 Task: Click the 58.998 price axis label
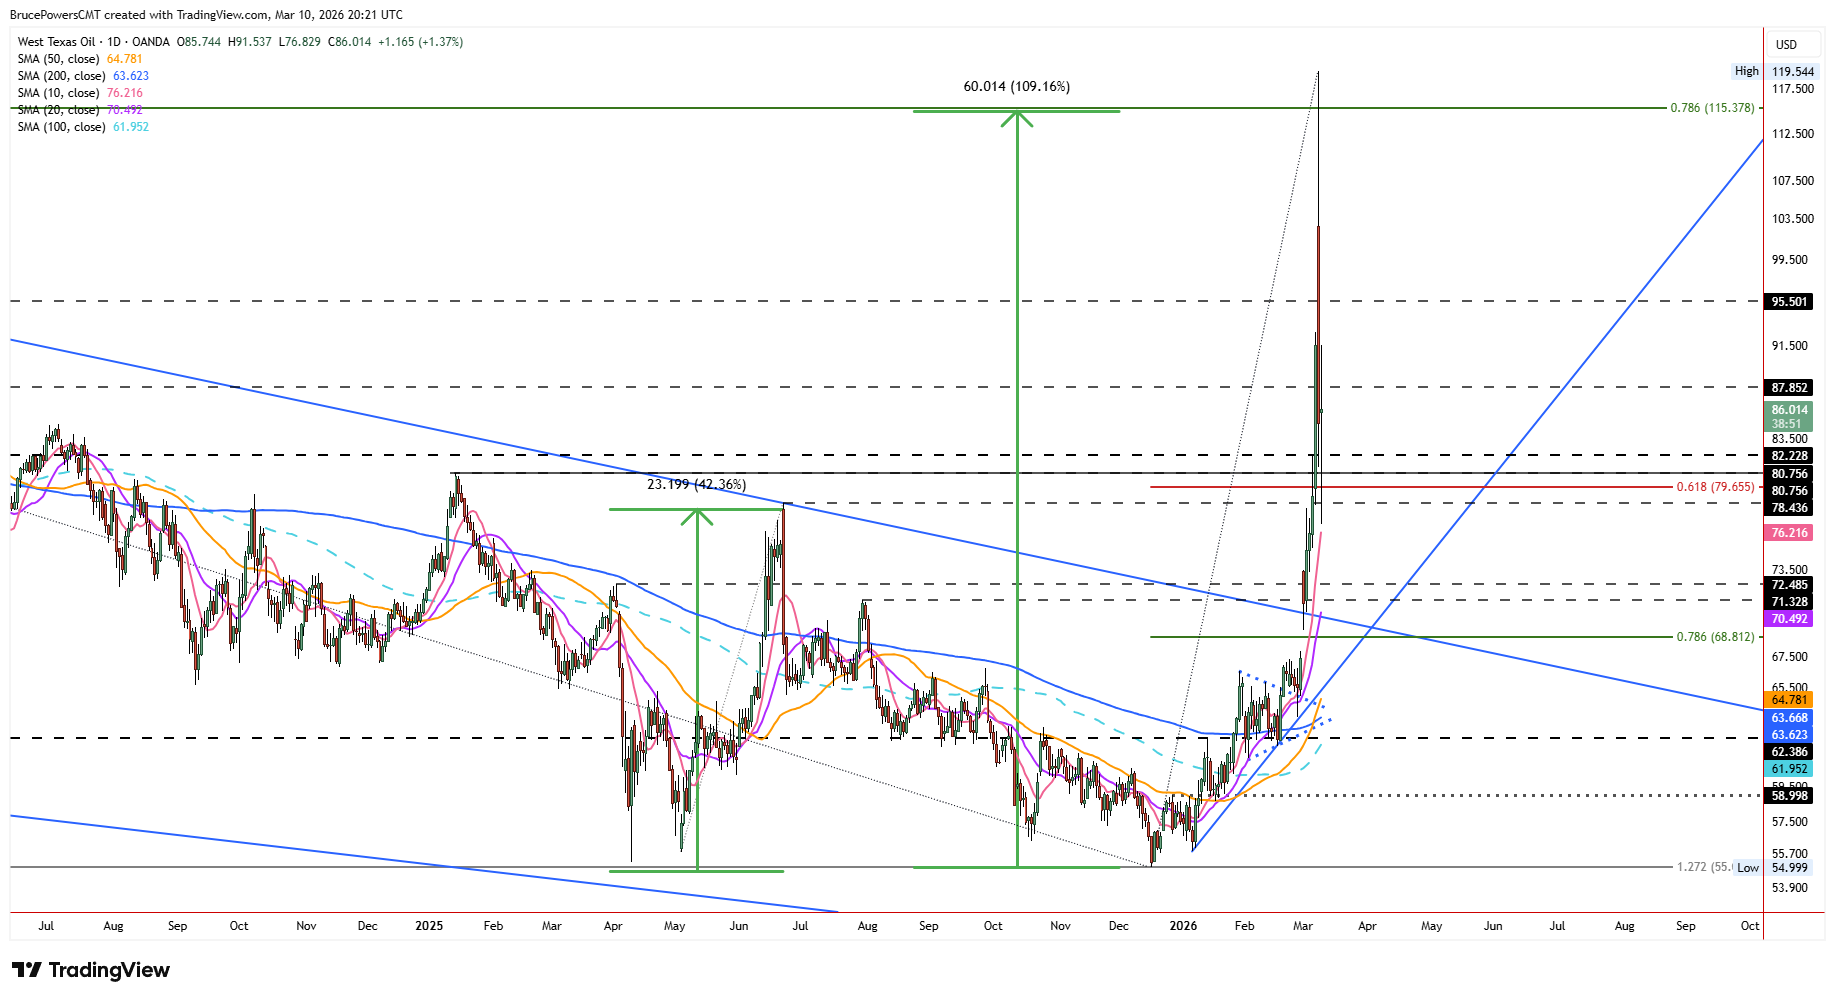[x=1789, y=796]
